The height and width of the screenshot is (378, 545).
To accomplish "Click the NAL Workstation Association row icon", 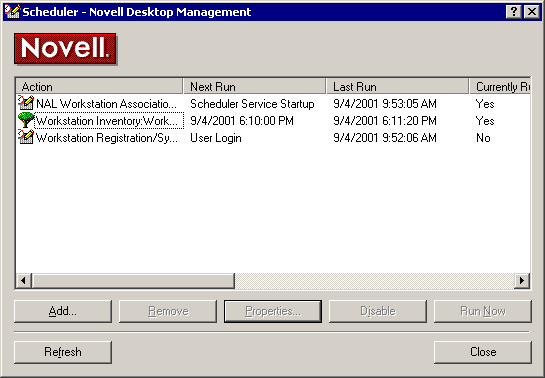I will coord(26,103).
